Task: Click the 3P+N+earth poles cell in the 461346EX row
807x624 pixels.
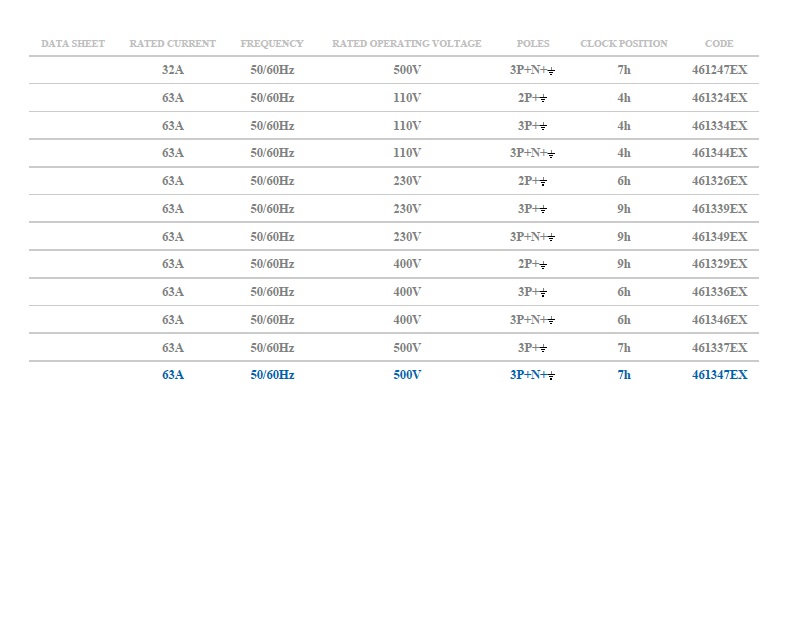Action: tap(532, 320)
